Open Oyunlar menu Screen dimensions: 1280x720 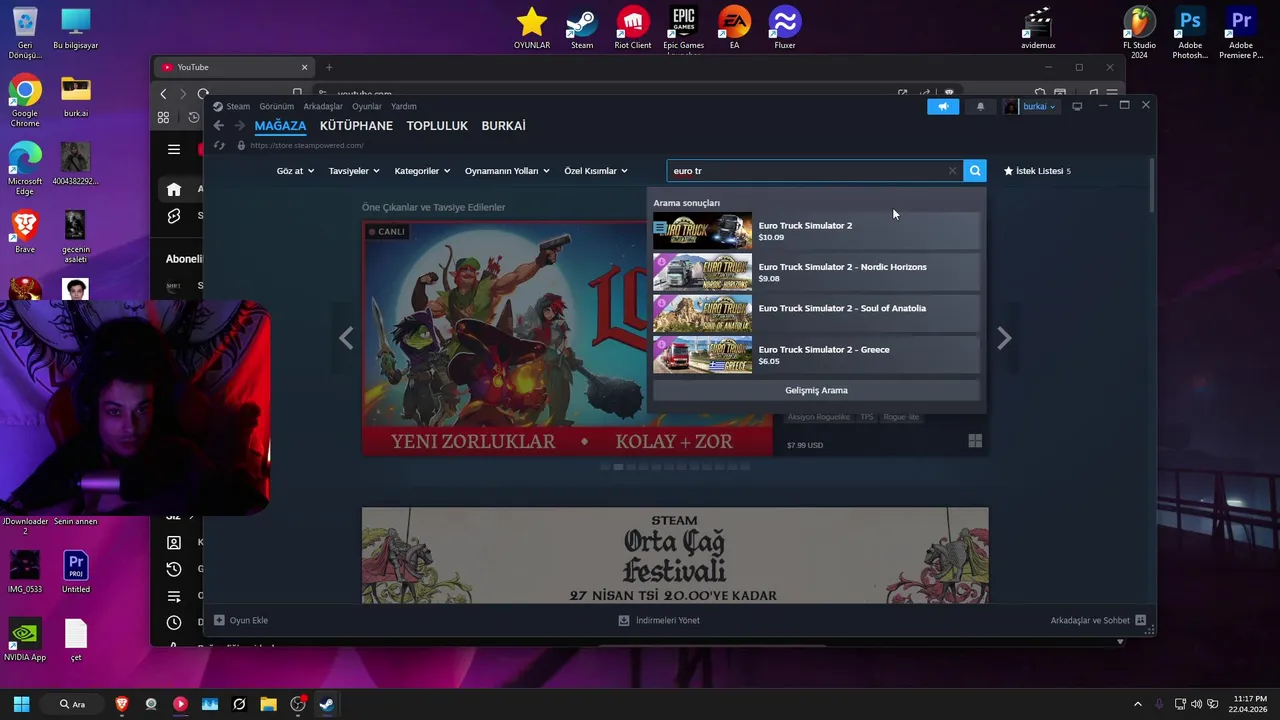367,106
